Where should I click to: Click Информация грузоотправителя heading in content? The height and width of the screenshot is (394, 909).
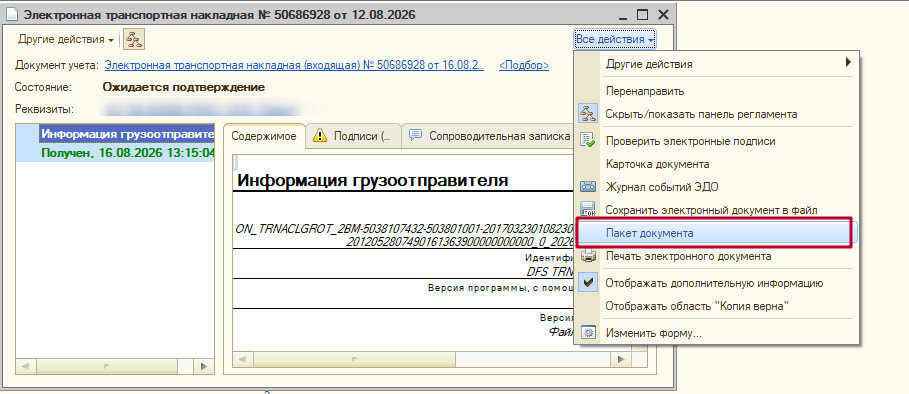pyautogui.click(x=373, y=180)
